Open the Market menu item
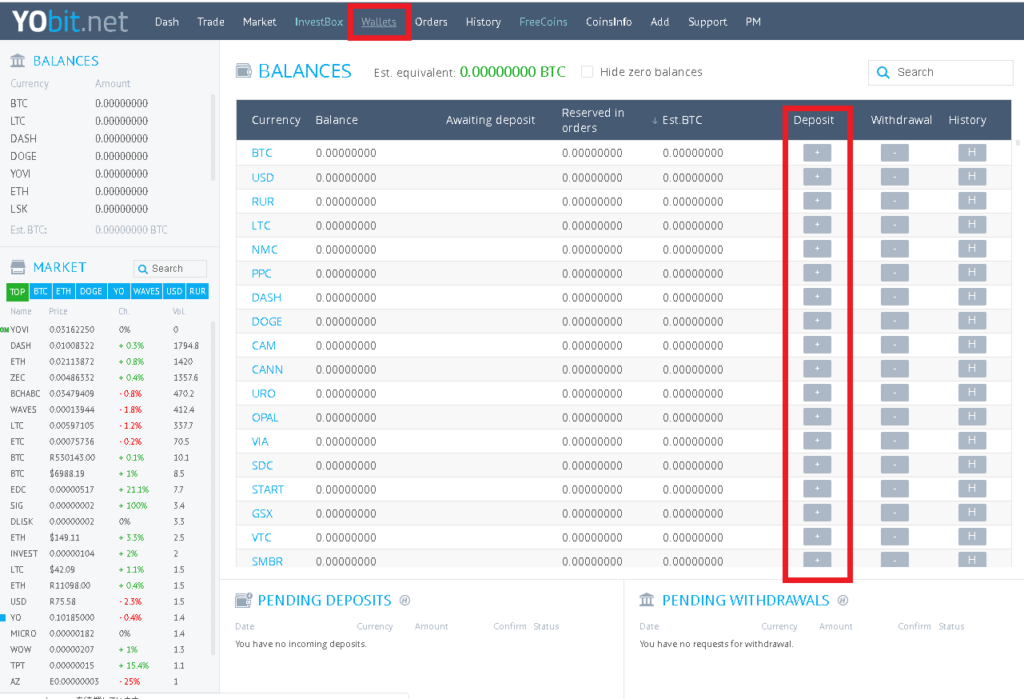This screenshot has height=699, width=1024. [x=259, y=22]
